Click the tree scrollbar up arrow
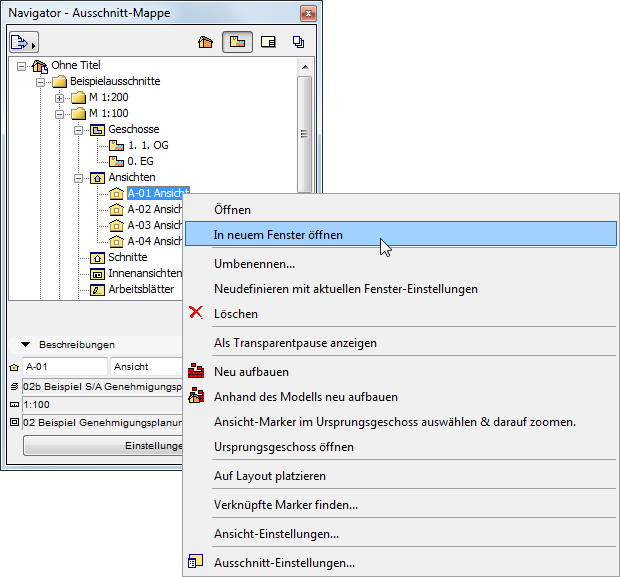The height and width of the screenshot is (577, 620). tap(305, 67)
